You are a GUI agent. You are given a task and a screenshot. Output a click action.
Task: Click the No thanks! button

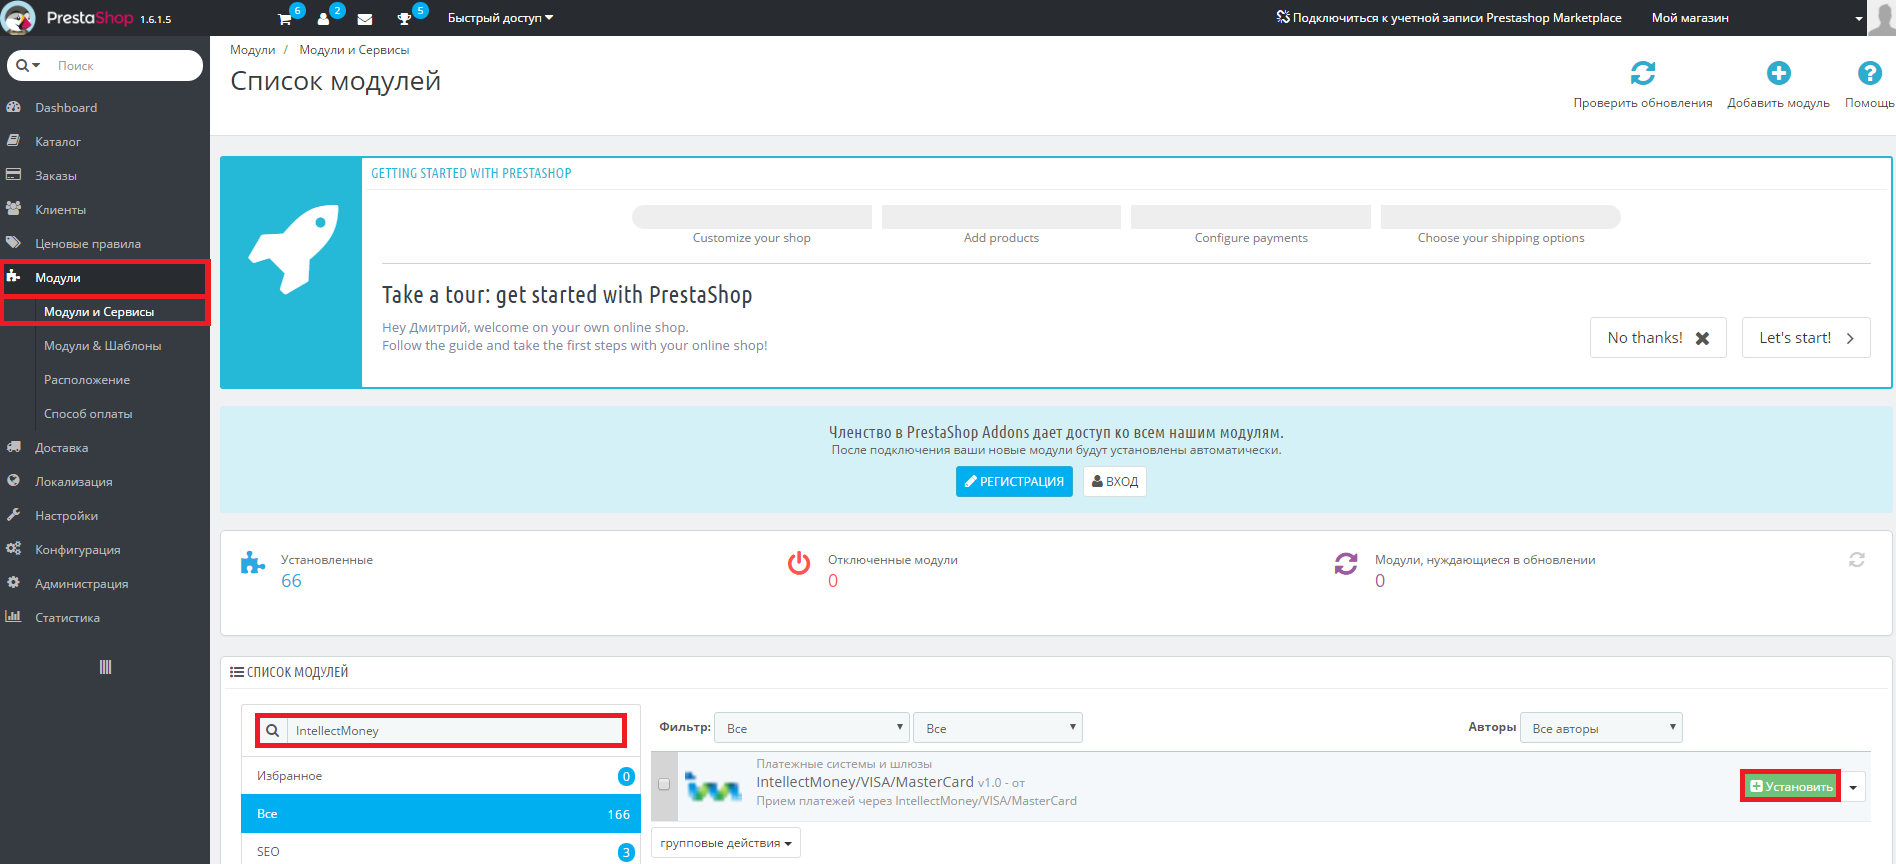[x=1657, y=338]
